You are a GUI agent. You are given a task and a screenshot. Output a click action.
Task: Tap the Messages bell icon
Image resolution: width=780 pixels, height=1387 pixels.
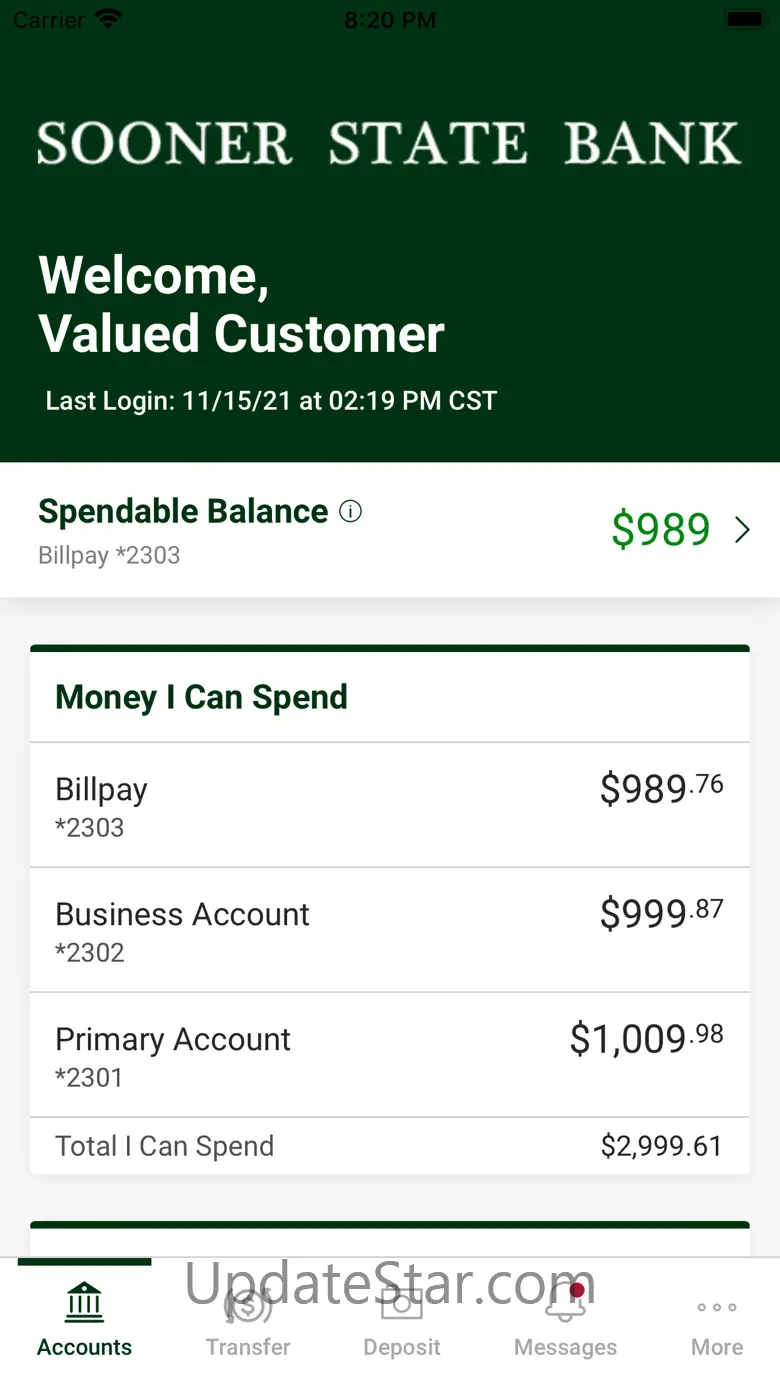point(565,1304)
